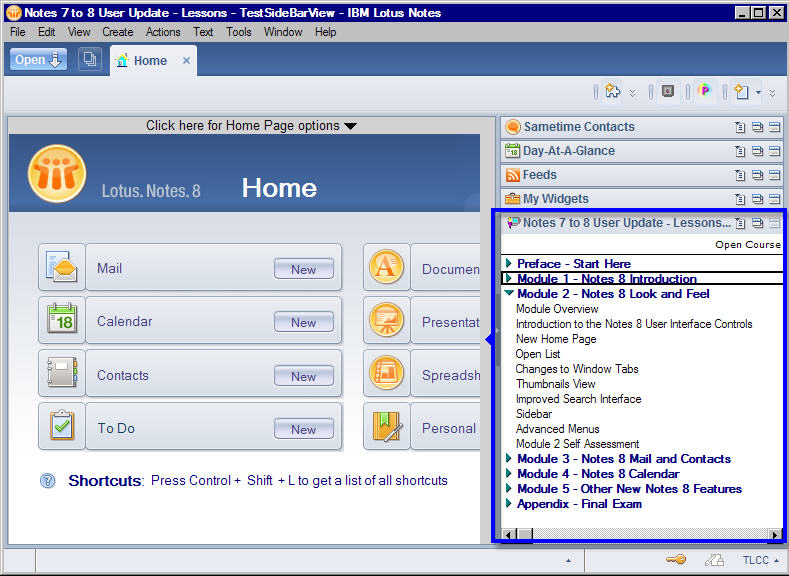The image size is (789, 576).
Task: Open the Mail envelope icon
Action: point(61,267)
